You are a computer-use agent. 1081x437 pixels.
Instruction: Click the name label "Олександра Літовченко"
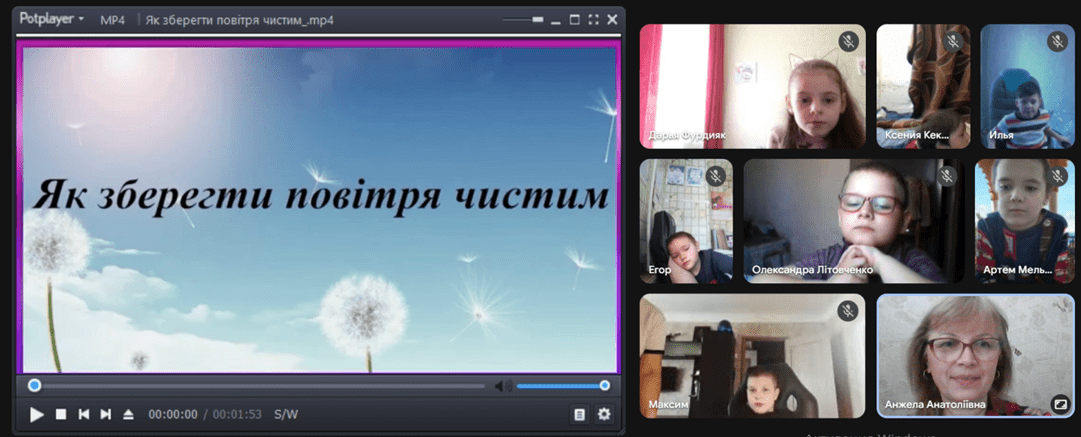[x=813, y=270]
